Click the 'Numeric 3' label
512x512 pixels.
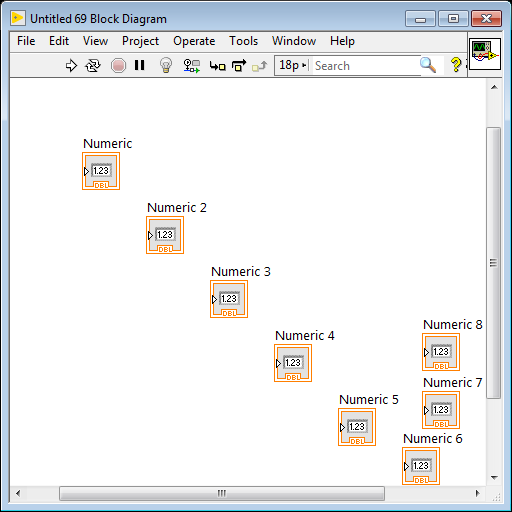pyautogui.click(x=241, y=272)
